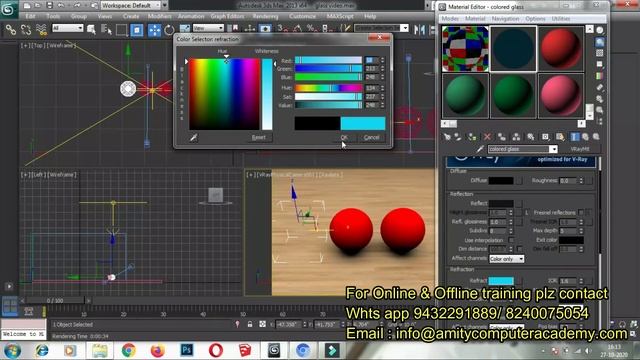This screenshot has height=360, width=640.
Task: Open the Rendering menu
Action: 265,16
